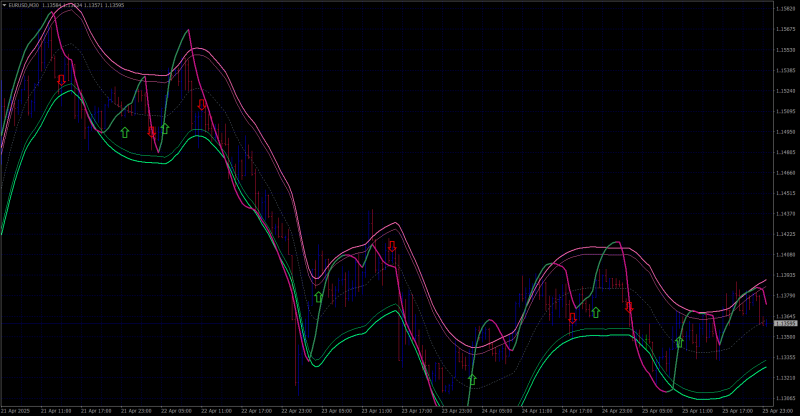This screenshot has height=416, width=800.
Task: Click the '23 Apr 05:00' time label
Action: (337, 411)
